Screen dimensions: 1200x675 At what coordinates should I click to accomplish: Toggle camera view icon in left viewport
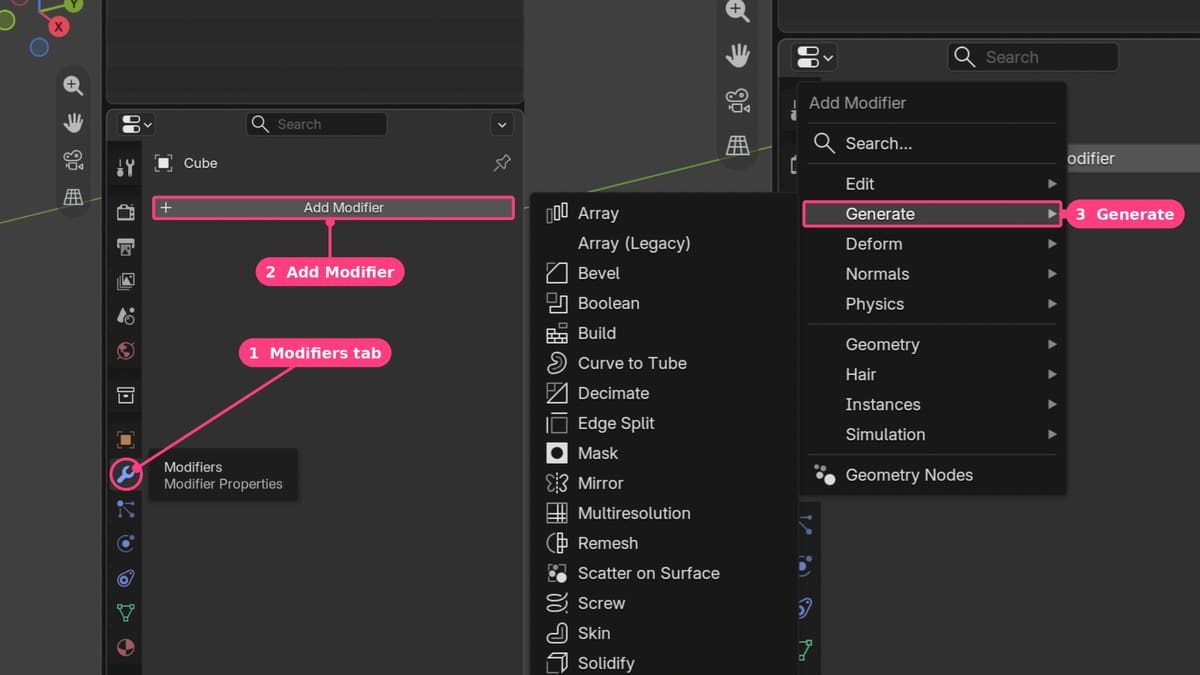point(73,160)
